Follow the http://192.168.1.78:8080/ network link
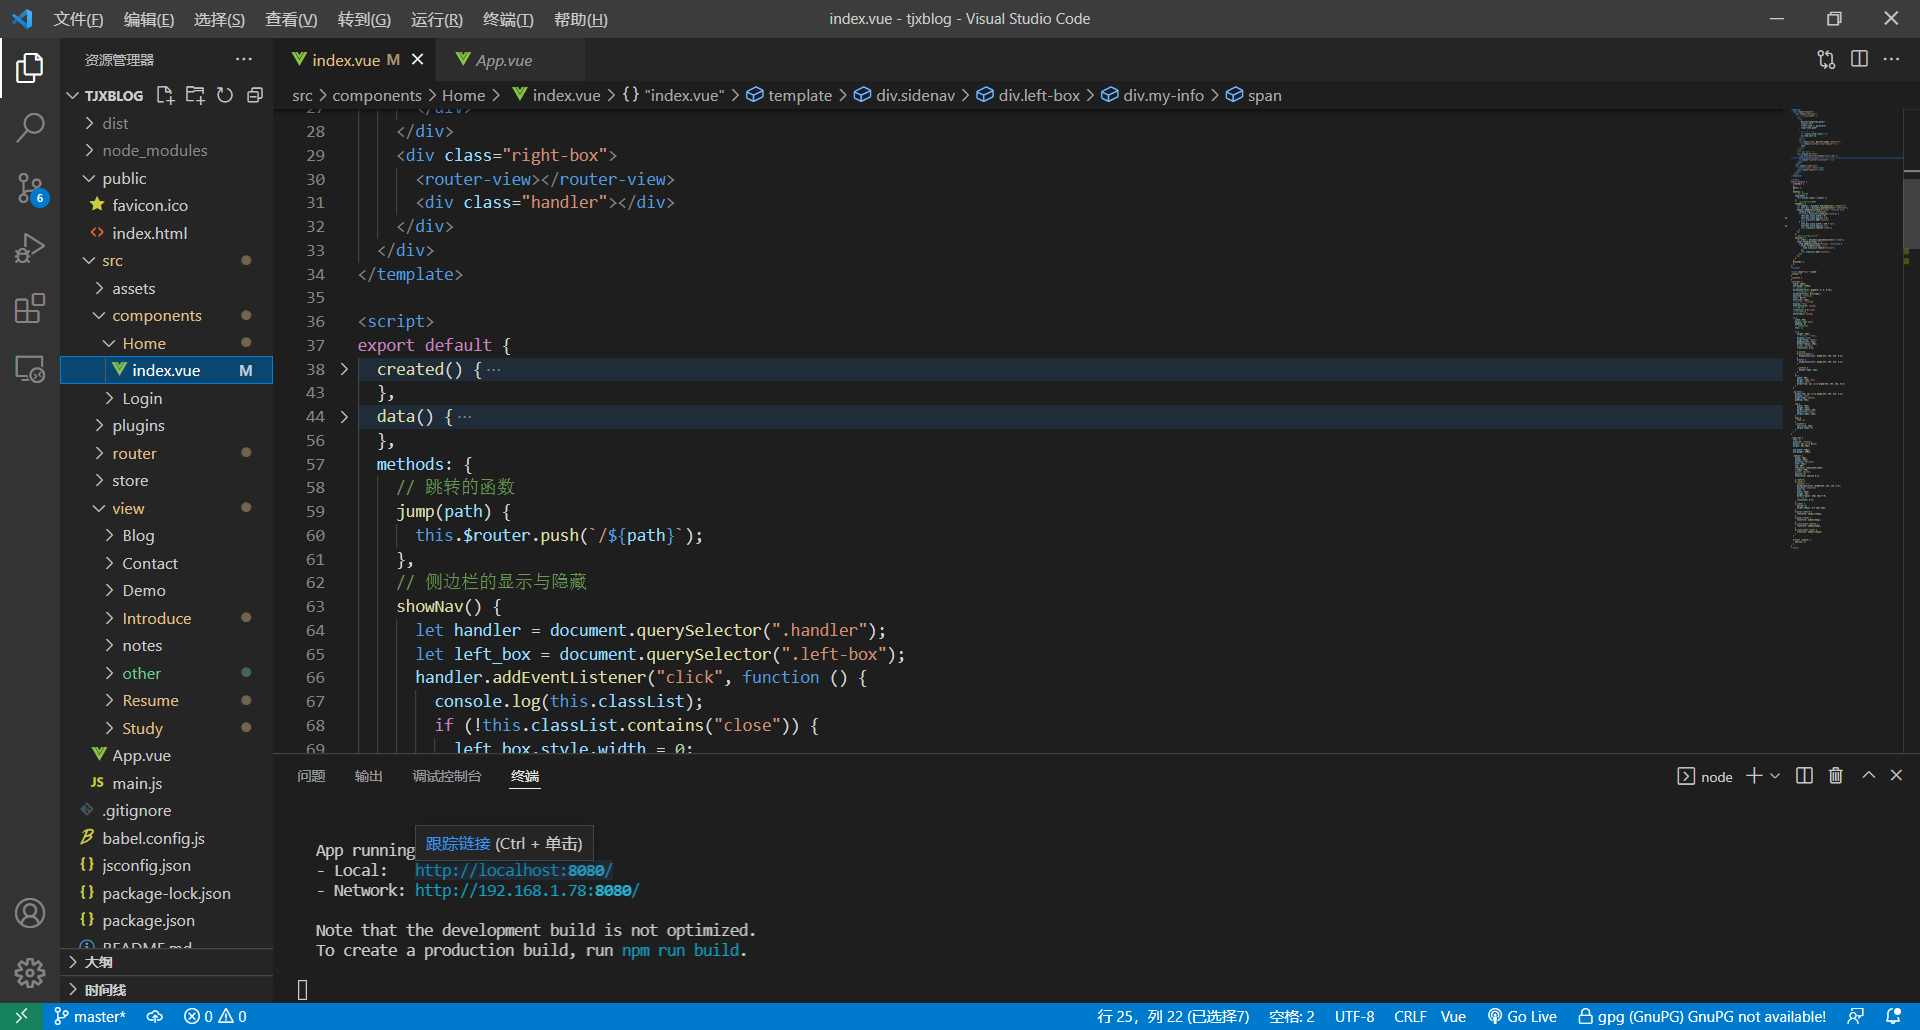 (526, 890)
